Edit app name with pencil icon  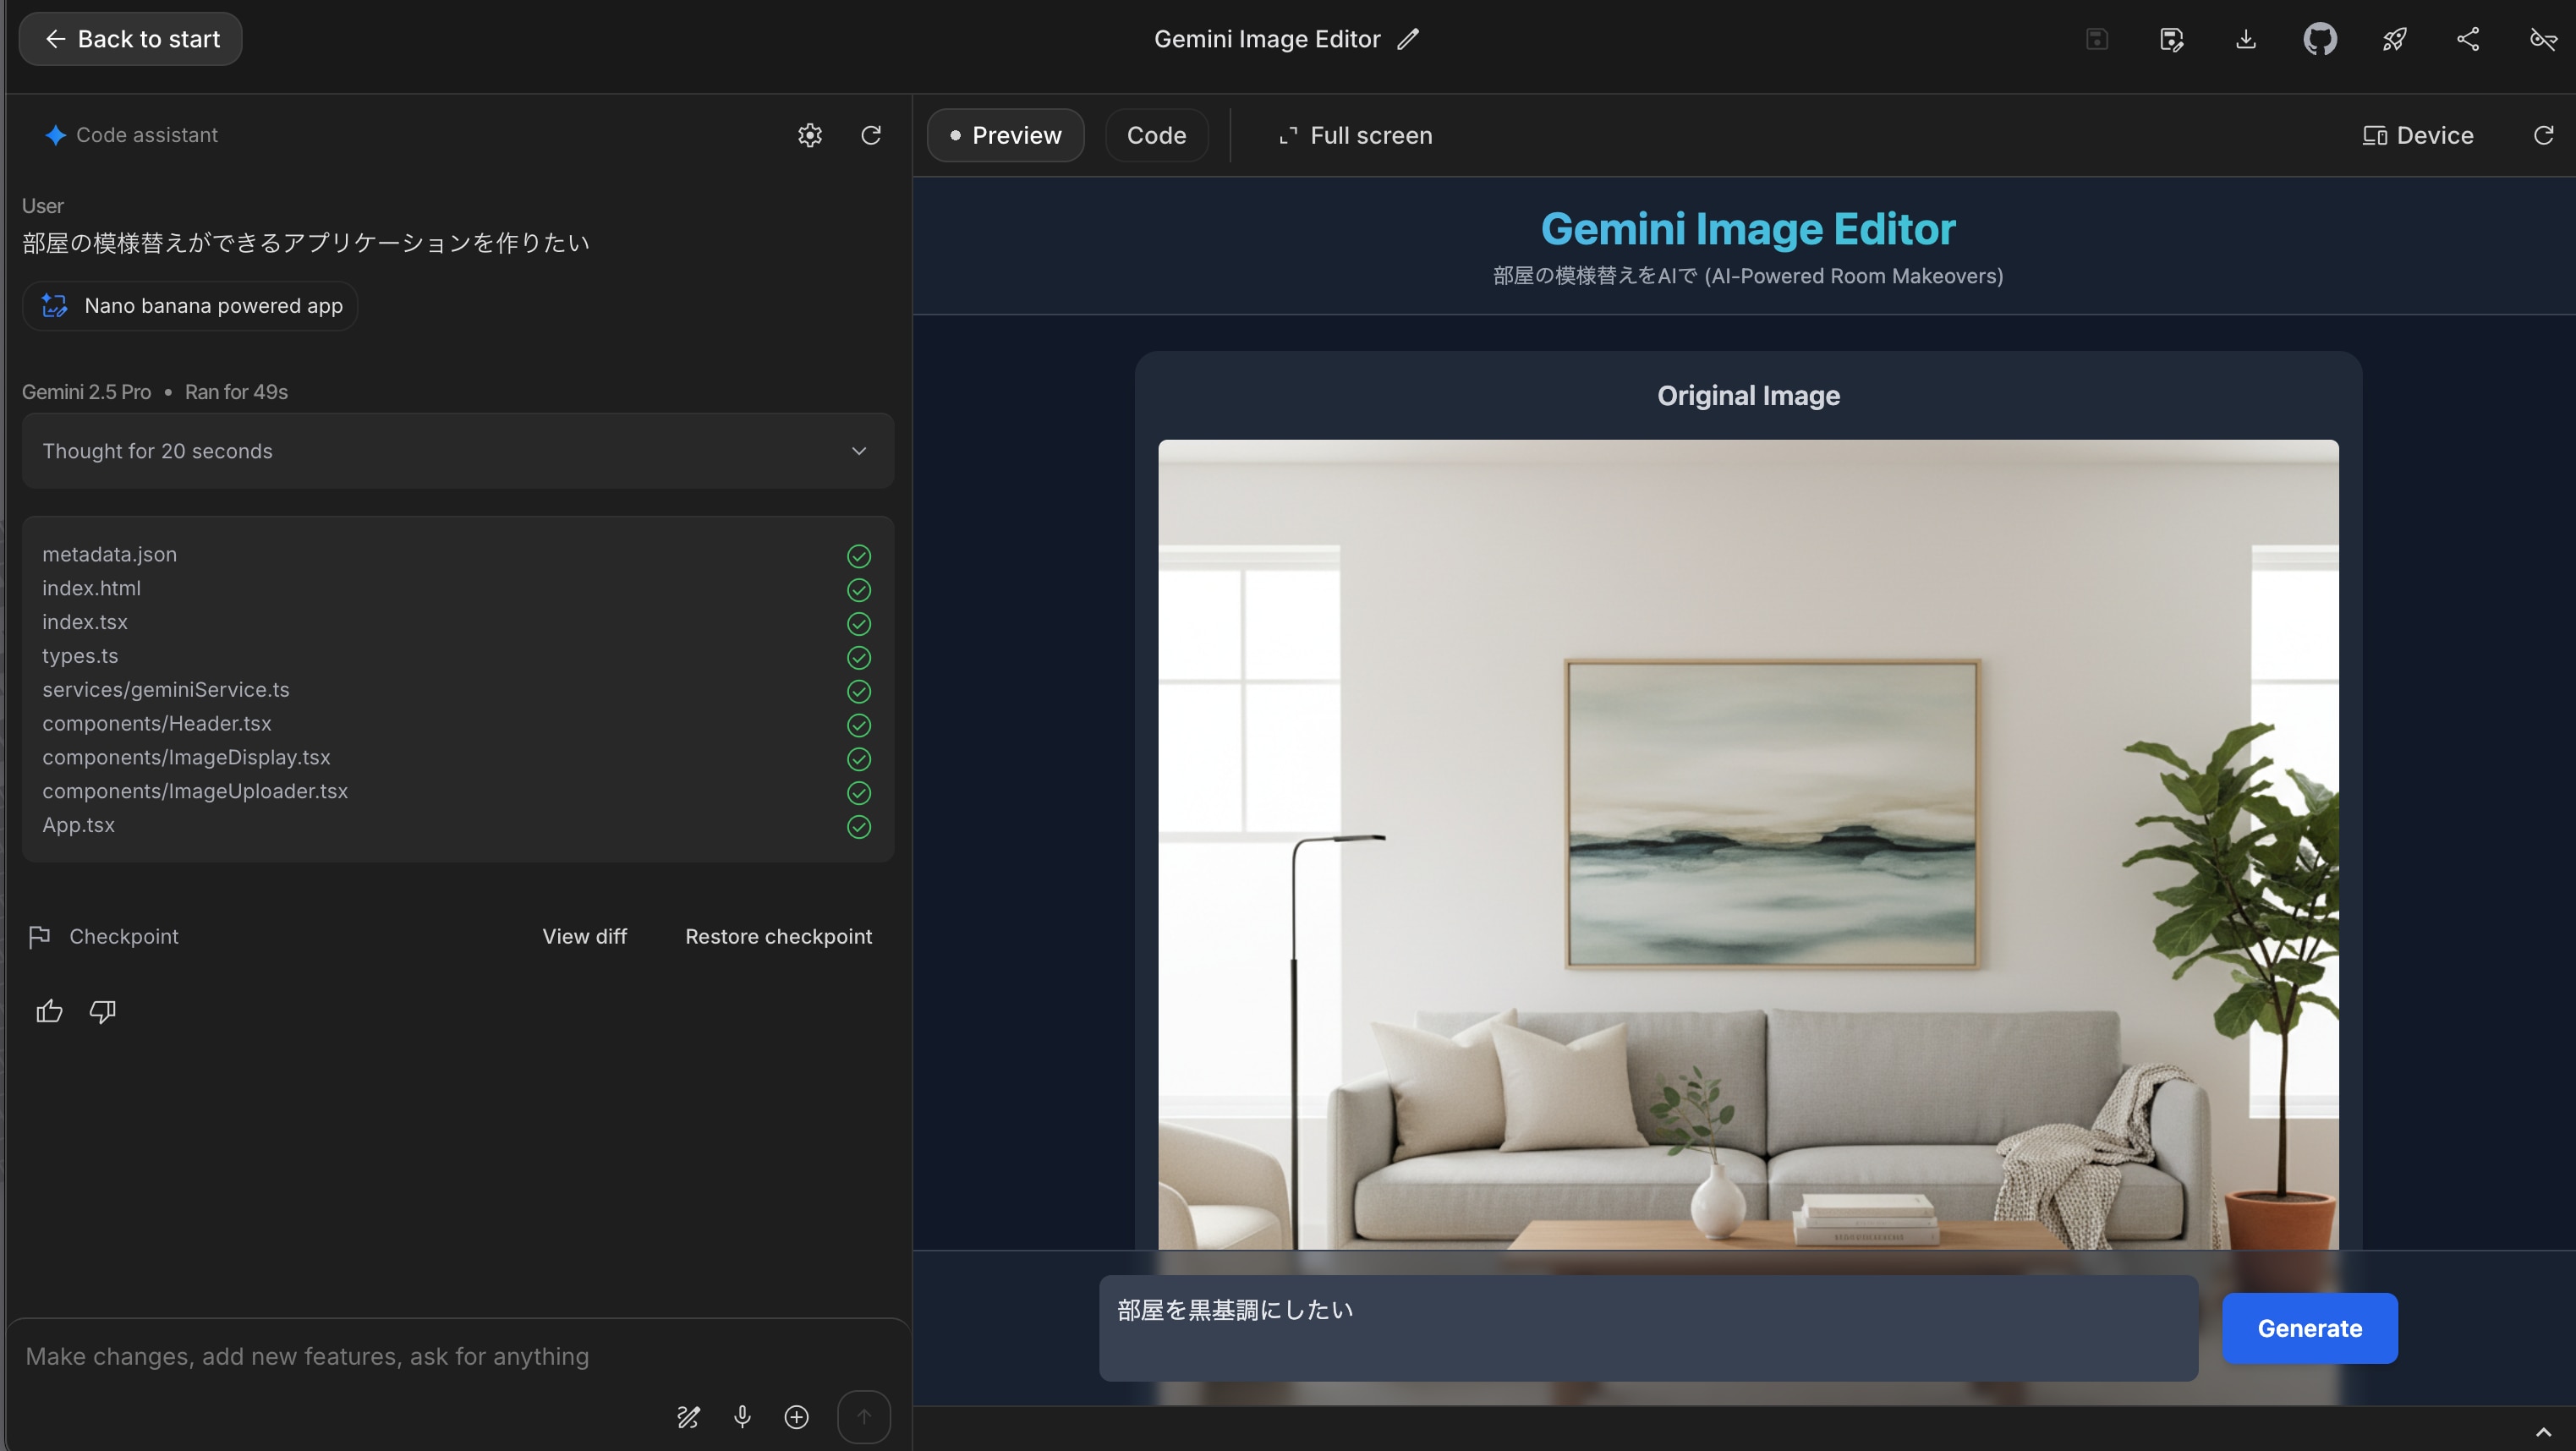[1408, 39]
